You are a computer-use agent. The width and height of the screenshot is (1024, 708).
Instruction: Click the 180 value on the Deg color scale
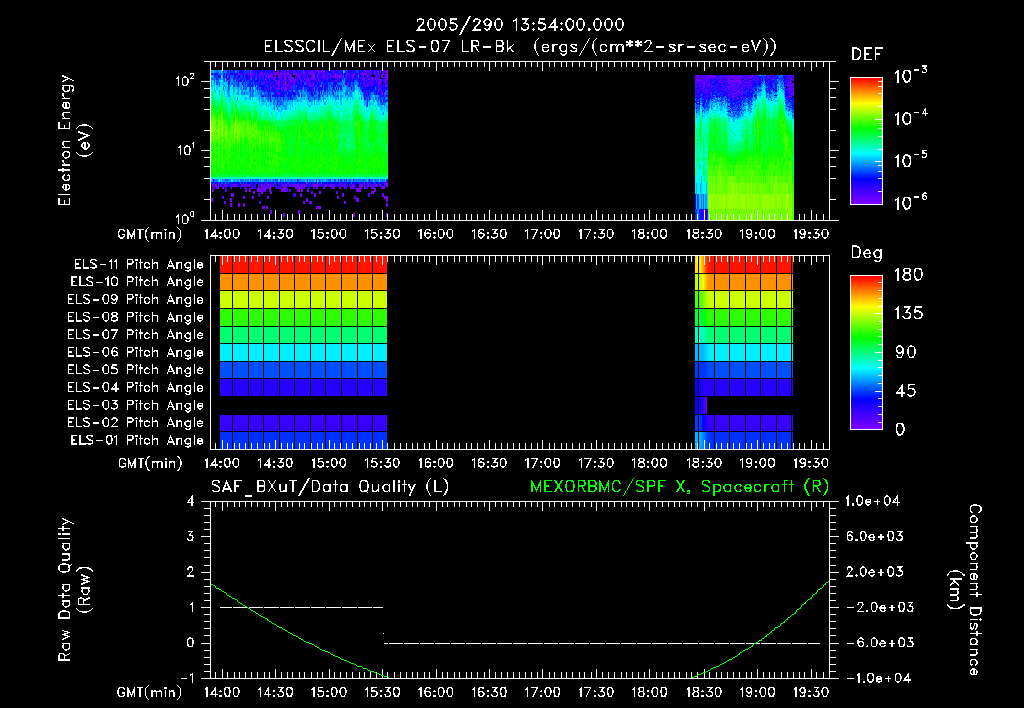(x=908, y=274)
